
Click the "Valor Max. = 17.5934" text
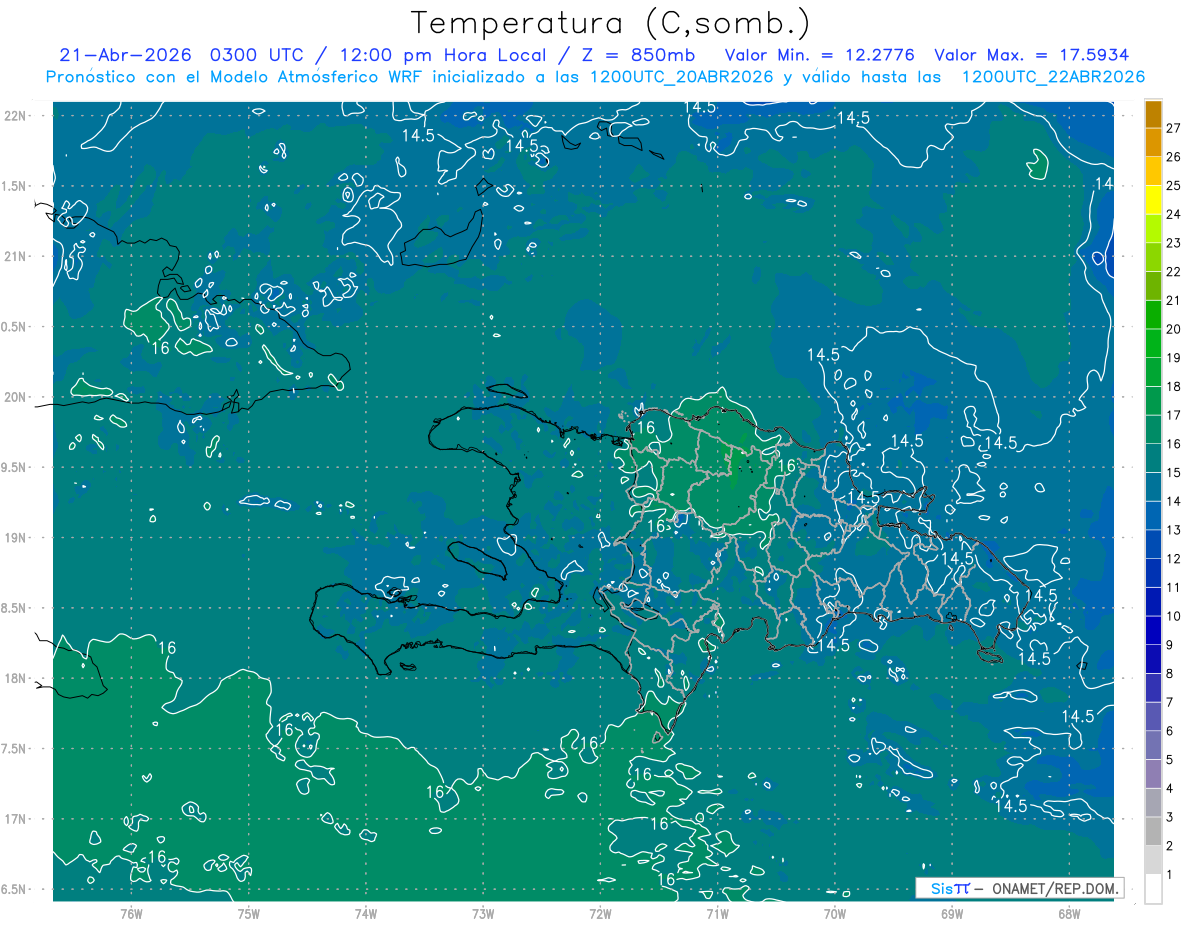[1032, 55]
